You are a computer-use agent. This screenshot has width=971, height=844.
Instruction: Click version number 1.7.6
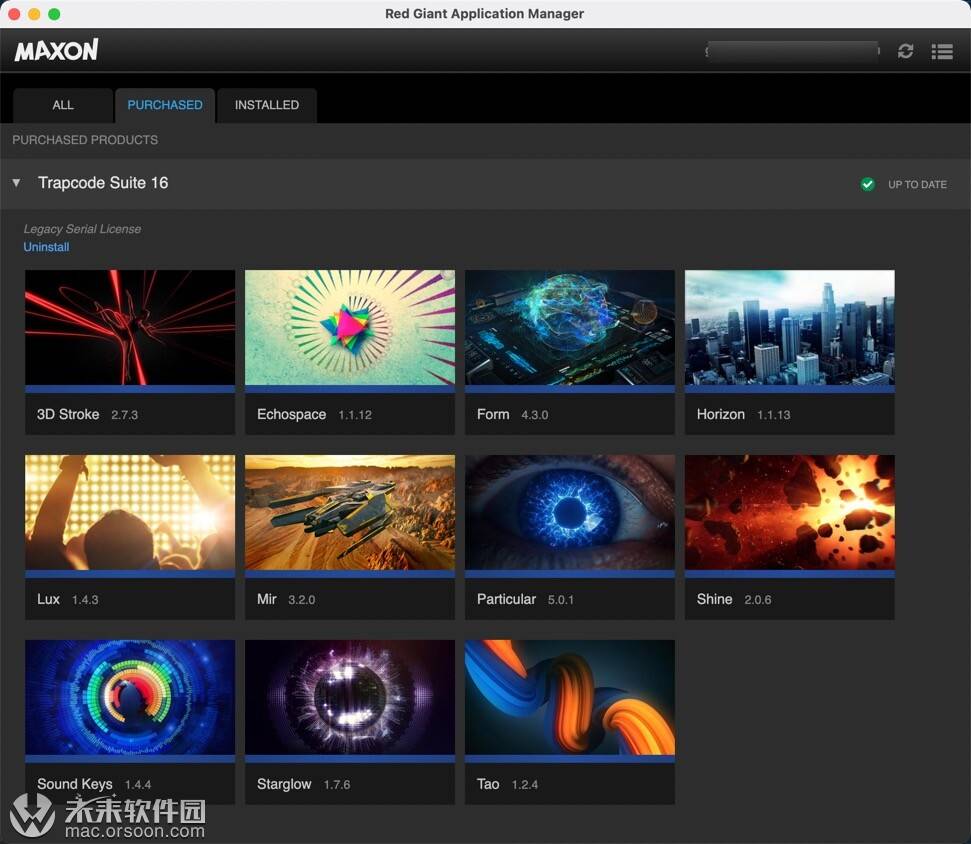(x=337, y=785)
